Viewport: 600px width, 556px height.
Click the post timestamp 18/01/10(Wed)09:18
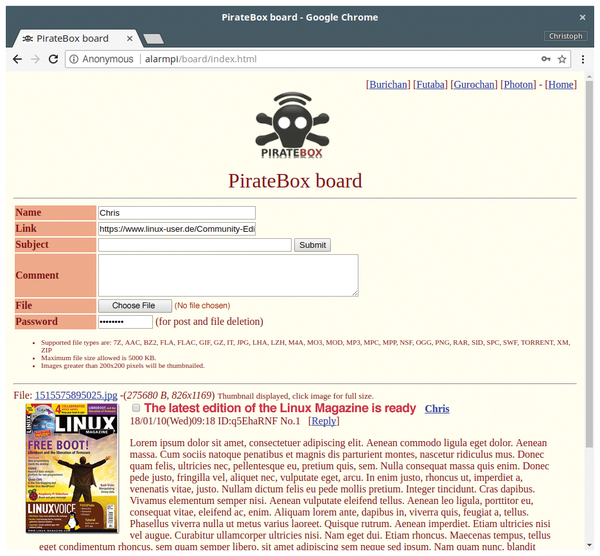click(173, 421)
